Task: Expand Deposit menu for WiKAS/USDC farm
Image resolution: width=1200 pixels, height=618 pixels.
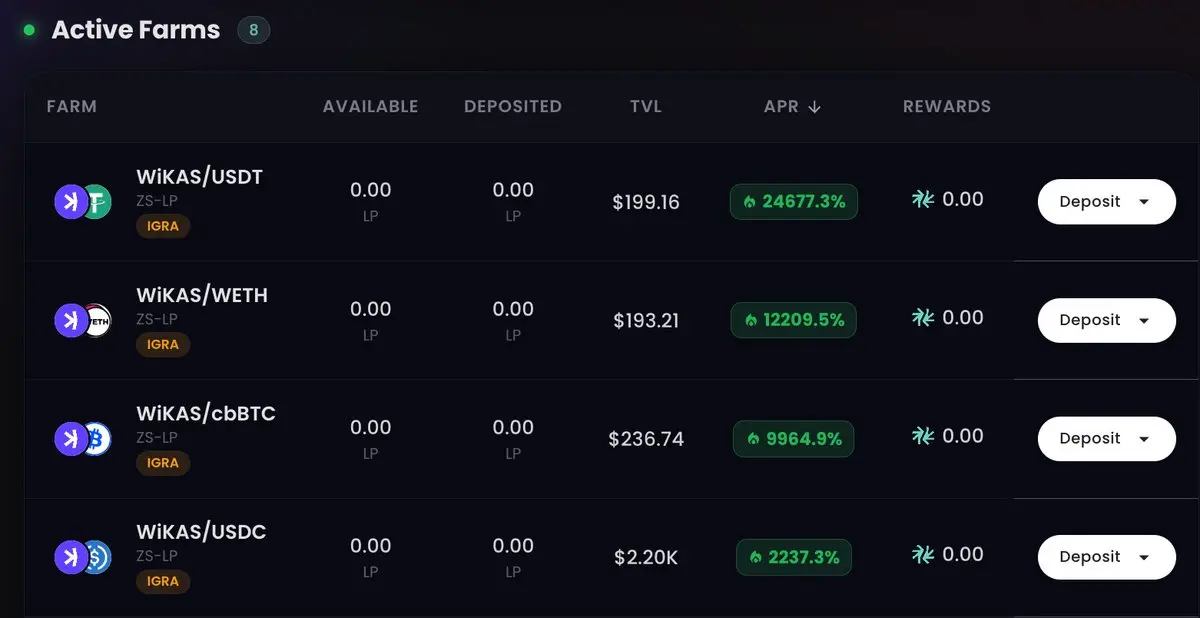Action: [1106, 557]
